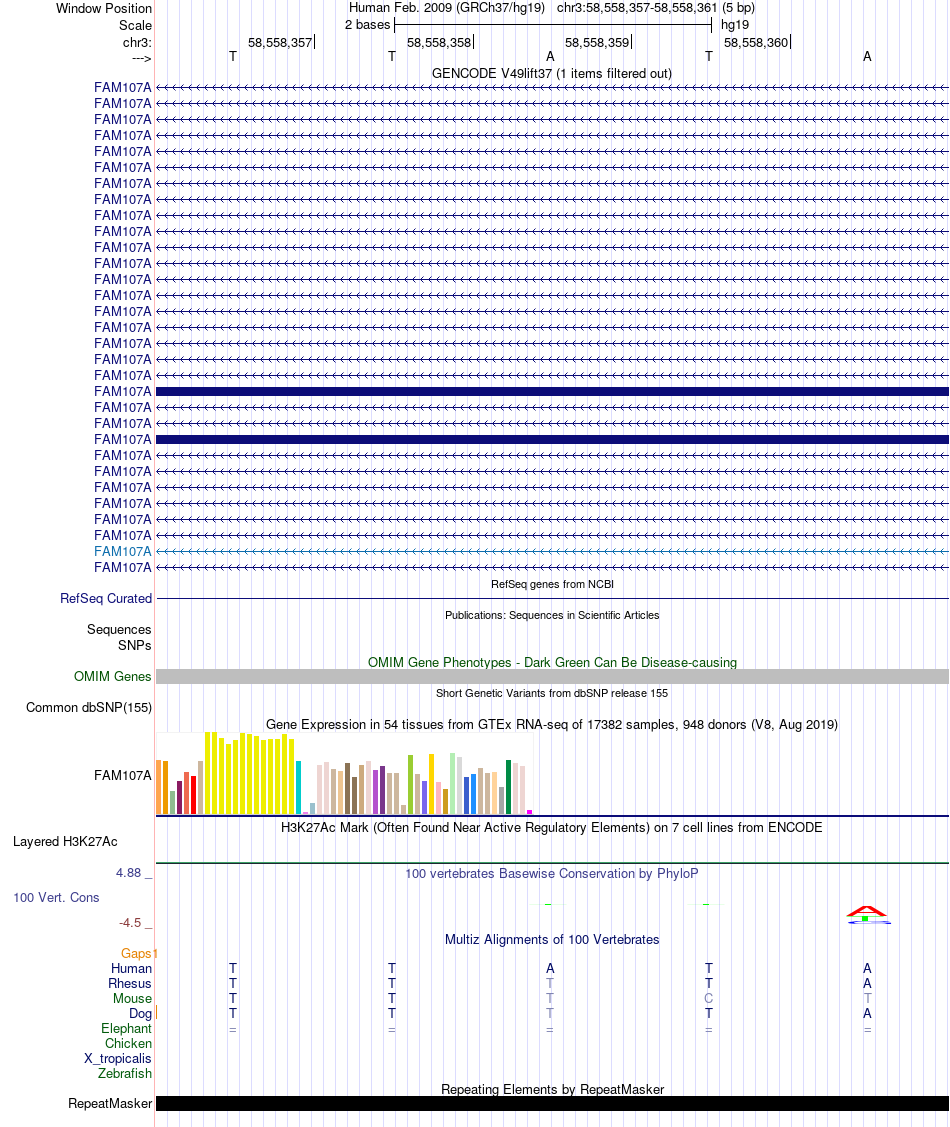Click the Zebrafish species label

coord(124,1073)
